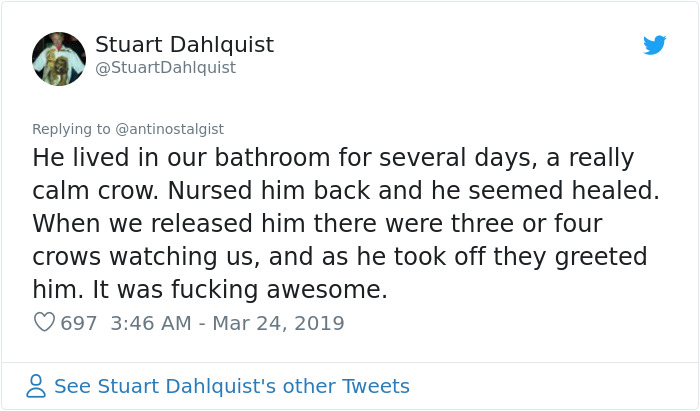The image size is (700, 411).
Task: See Stuart Dahlquist's other Tweets
Action: [231, 386]
